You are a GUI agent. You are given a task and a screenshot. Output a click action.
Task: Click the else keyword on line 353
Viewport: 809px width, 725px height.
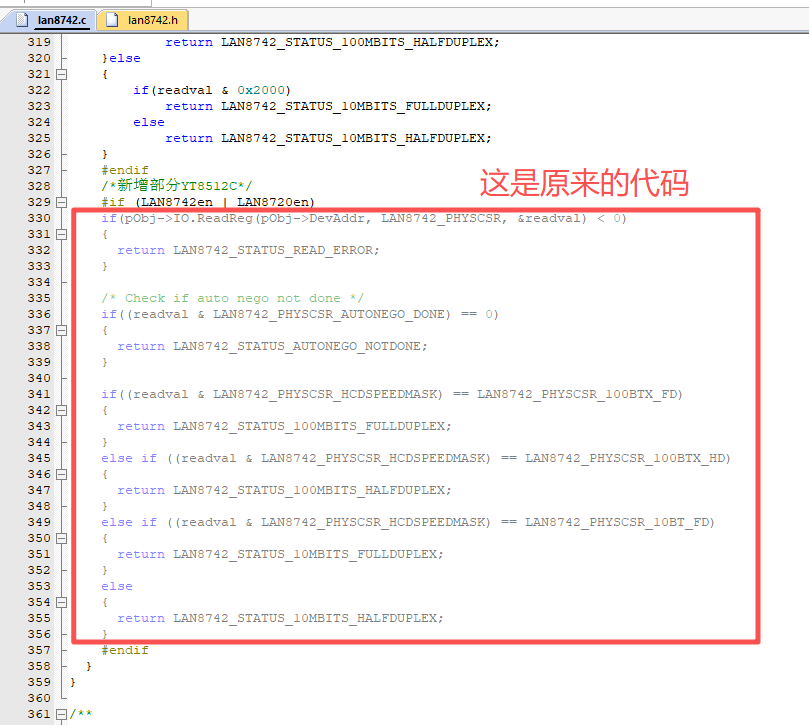coord(117,586)
